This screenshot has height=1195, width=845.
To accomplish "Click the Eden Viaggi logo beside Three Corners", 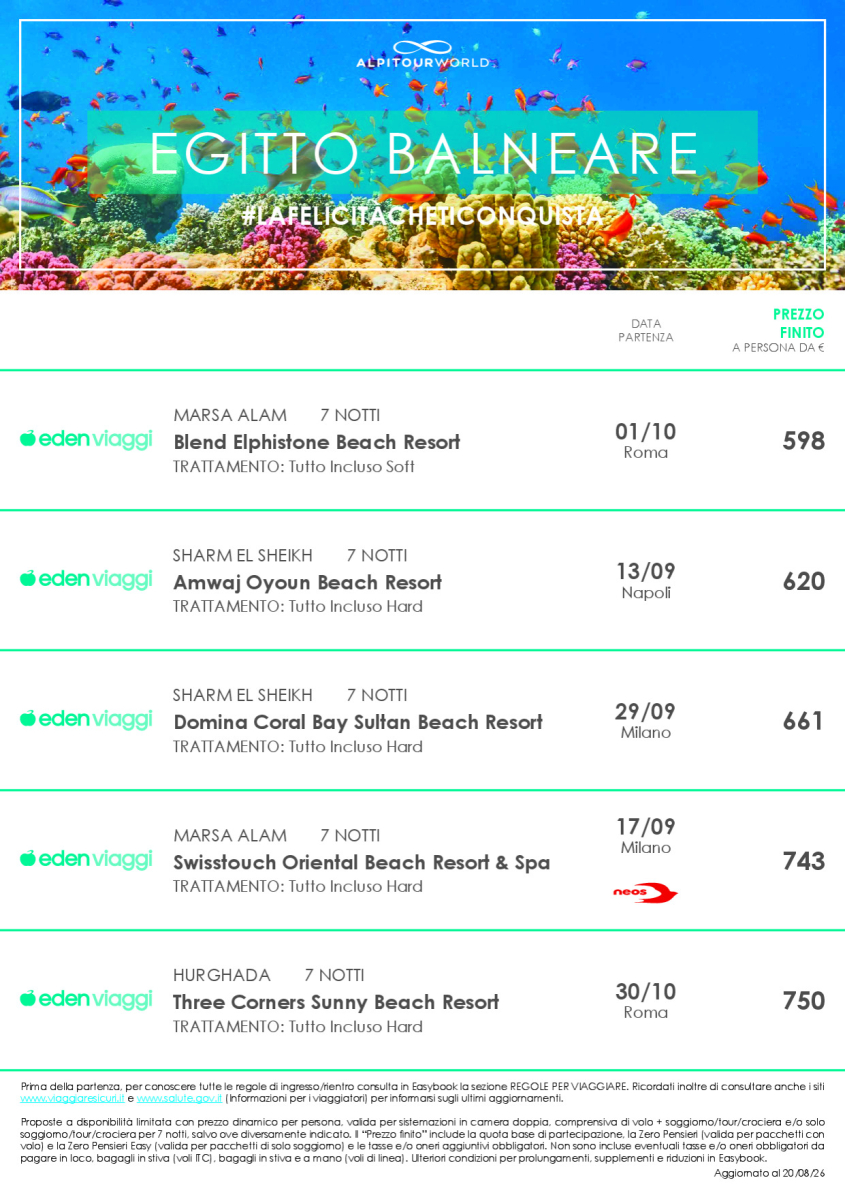I will point(86,999).
